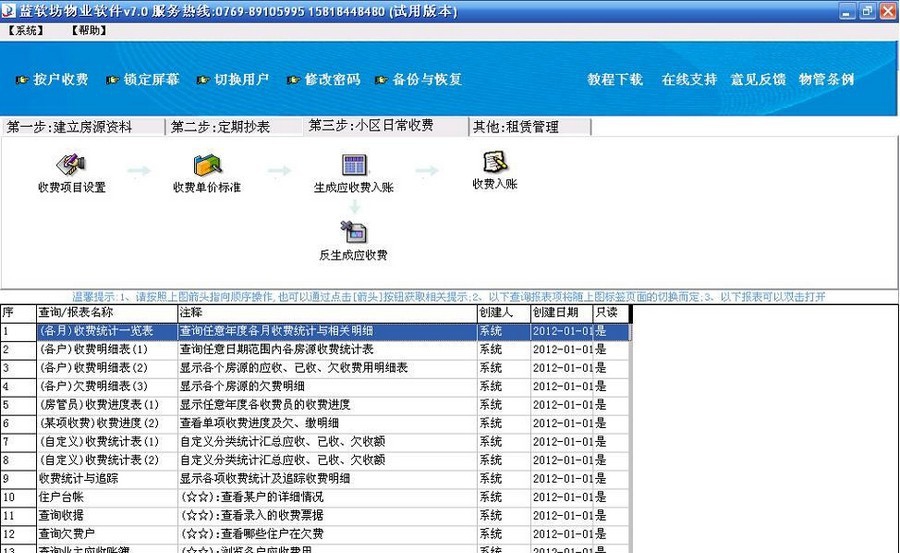This screenshot has height=553, width=900.
Task: Click note 显示各个房源的欠费明细
Action: point(242,386)
